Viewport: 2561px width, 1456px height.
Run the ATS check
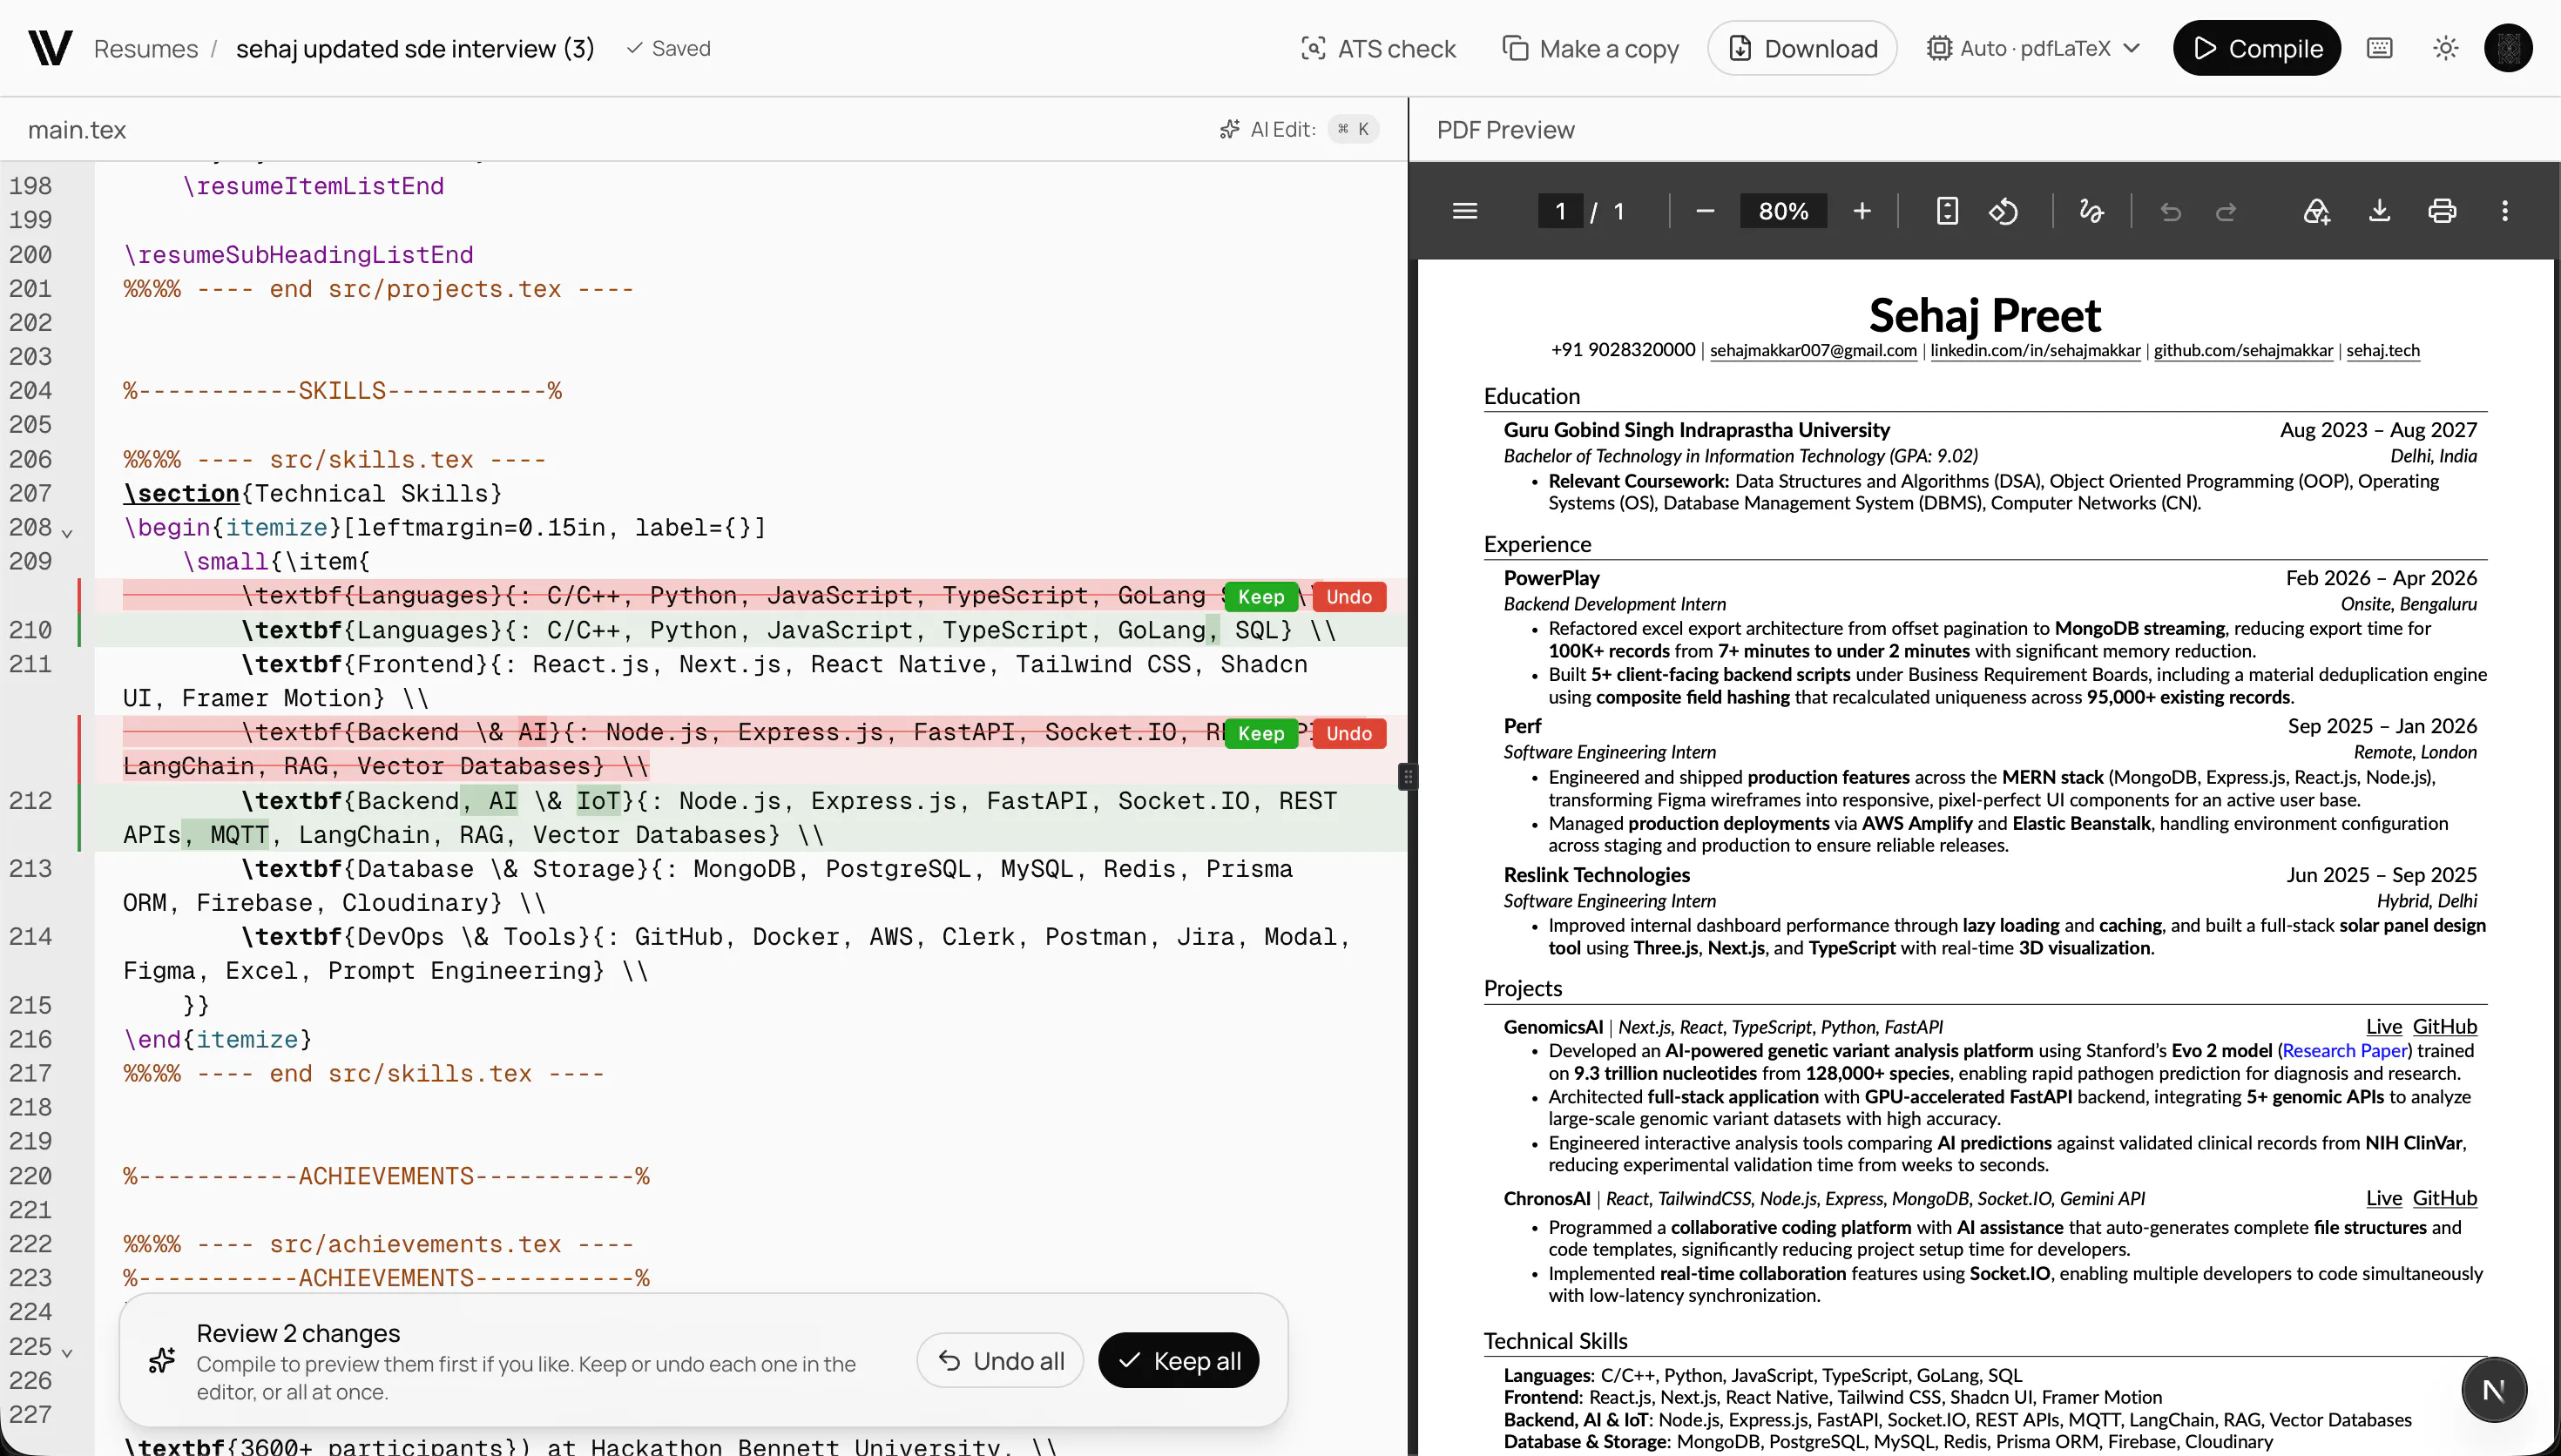click(x=1378, y=48)
